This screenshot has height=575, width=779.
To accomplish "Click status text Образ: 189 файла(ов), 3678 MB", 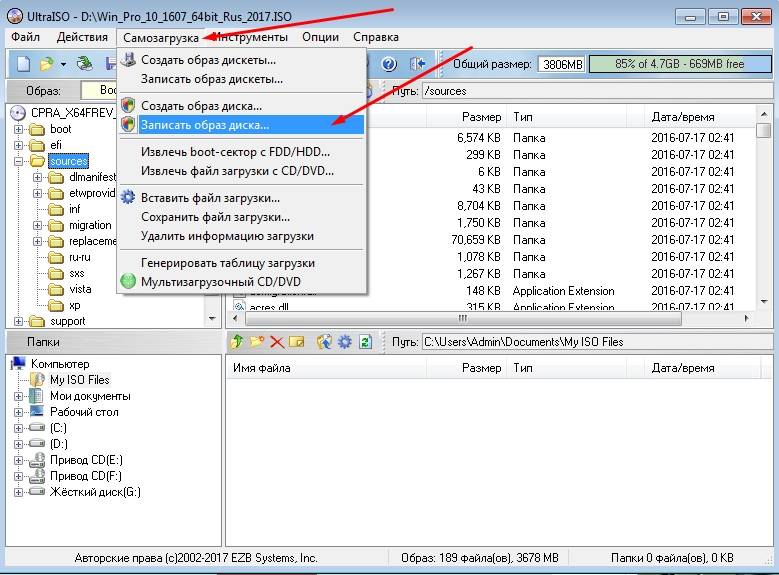I will (x=479, y=558).
